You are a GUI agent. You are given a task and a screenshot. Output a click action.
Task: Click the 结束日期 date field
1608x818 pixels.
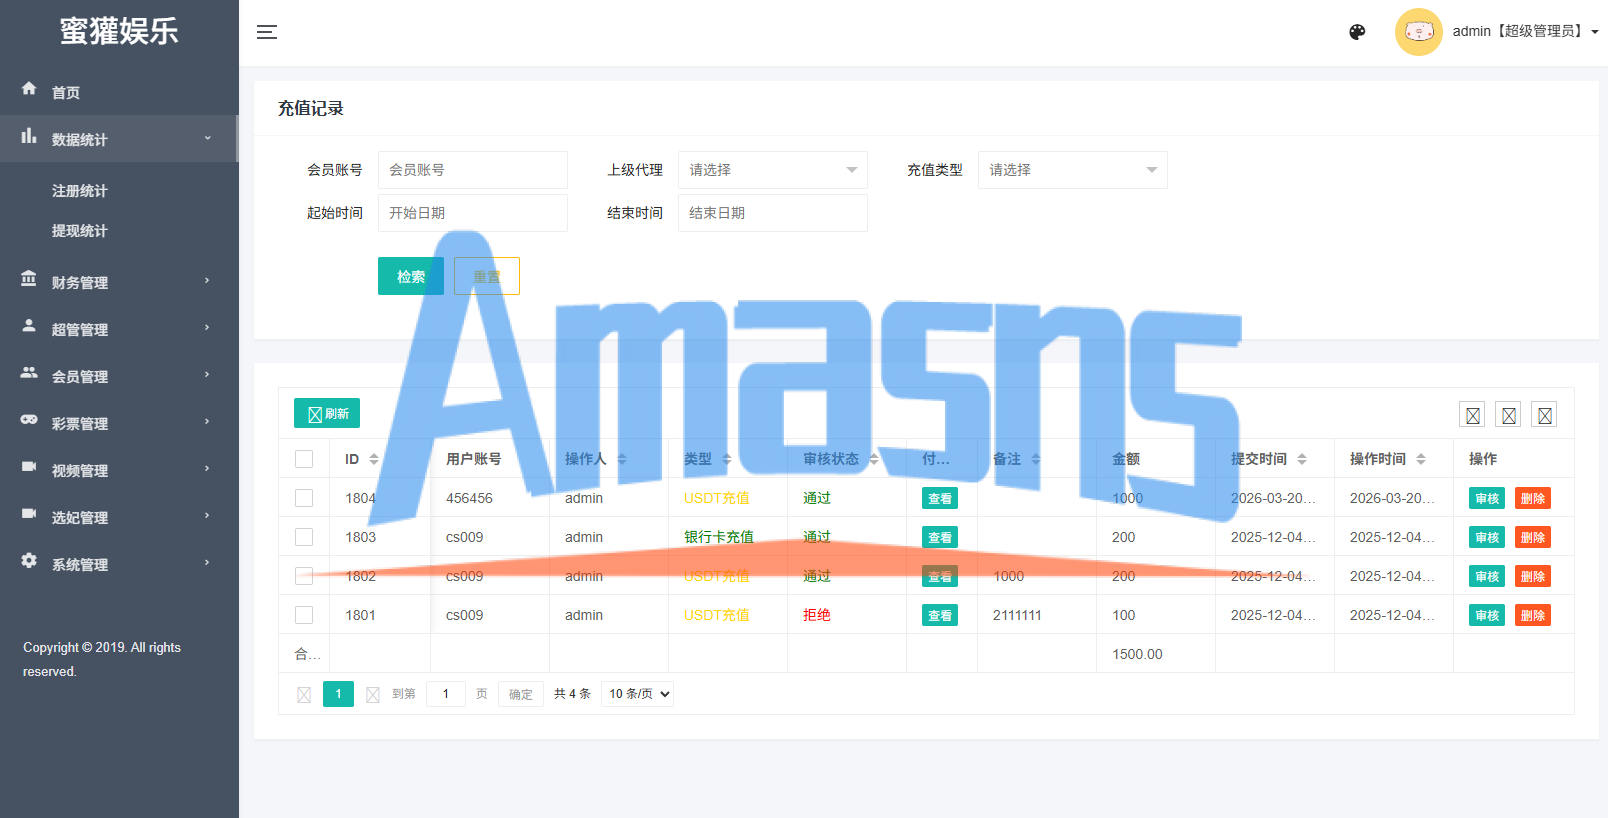coord(773,213)
